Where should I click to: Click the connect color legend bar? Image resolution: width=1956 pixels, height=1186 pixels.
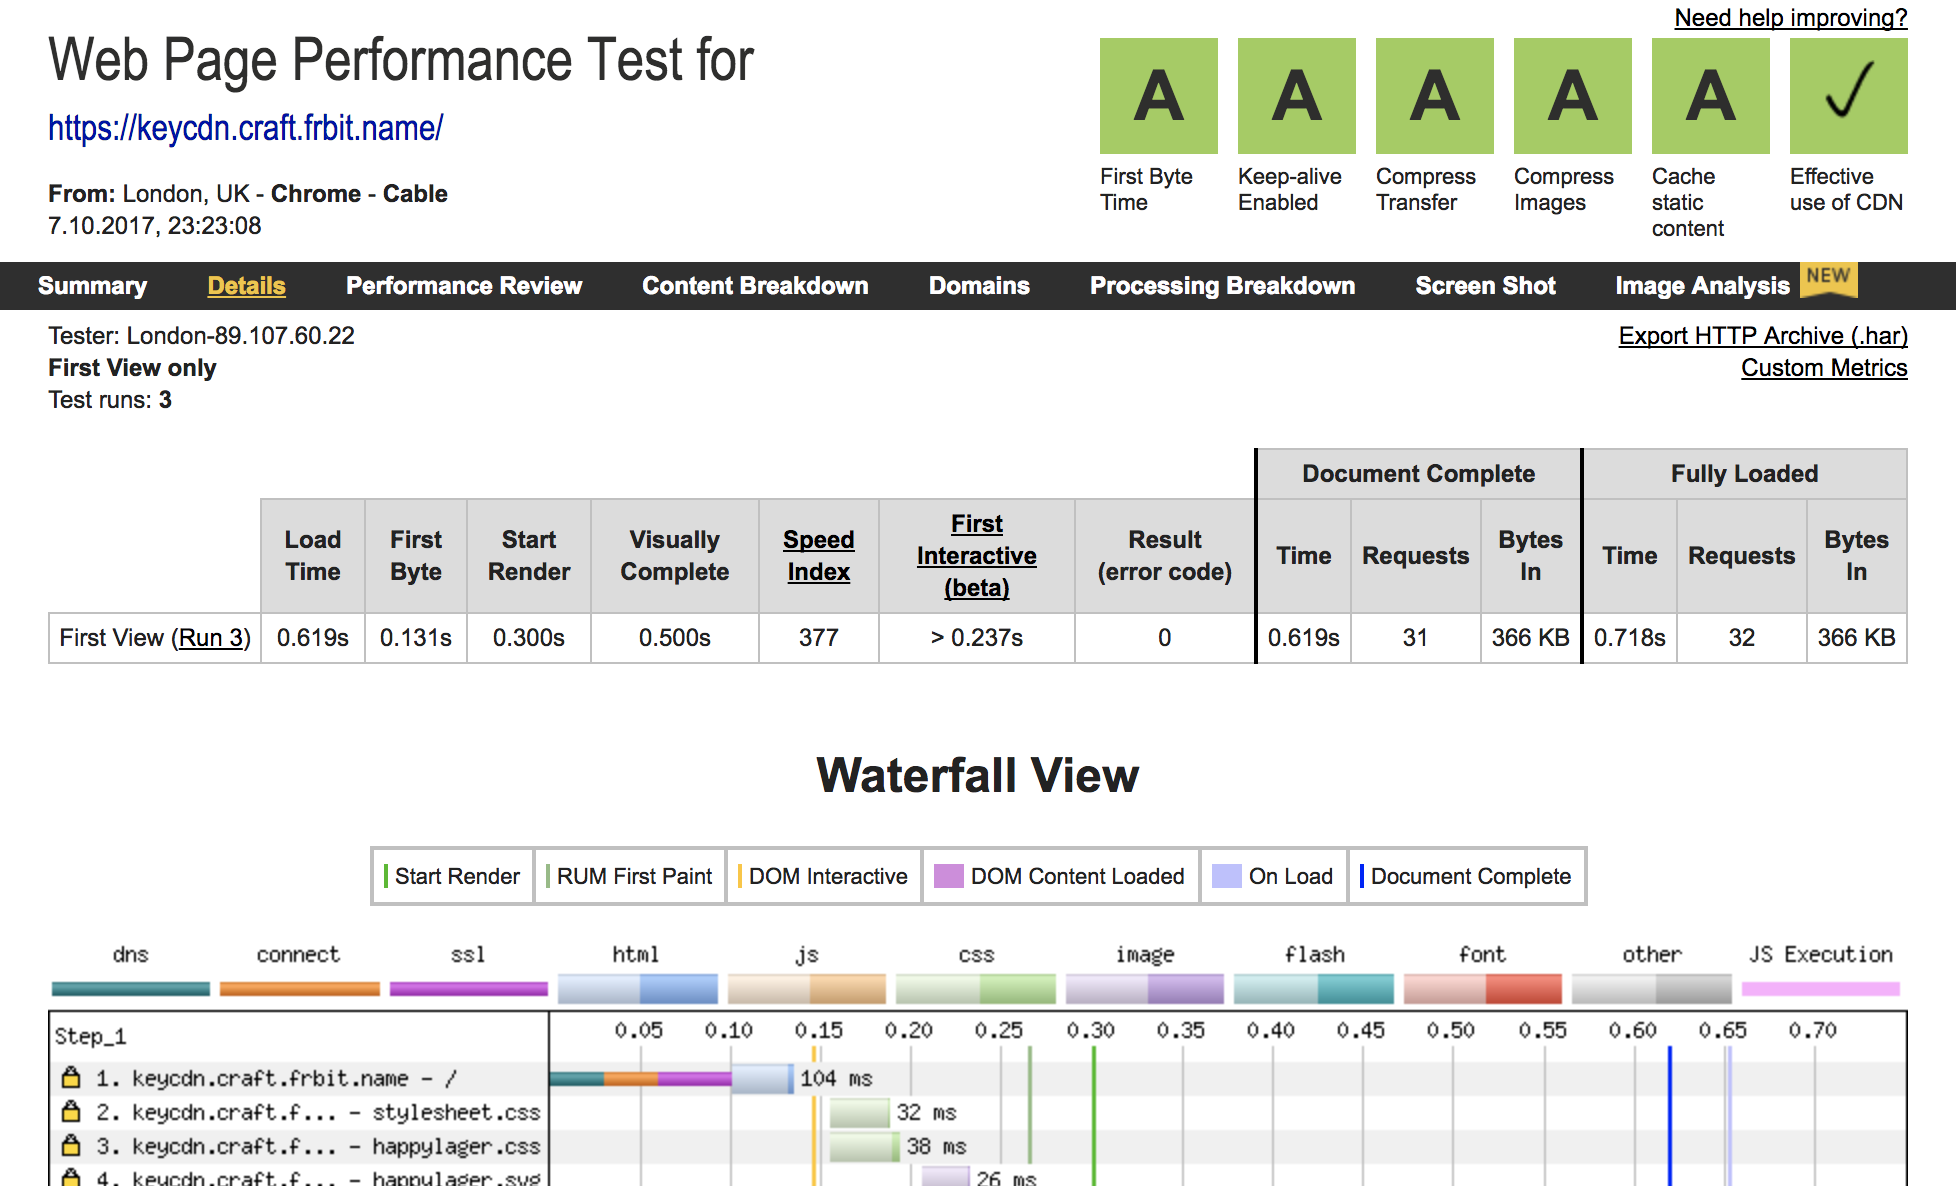point(299,989)
